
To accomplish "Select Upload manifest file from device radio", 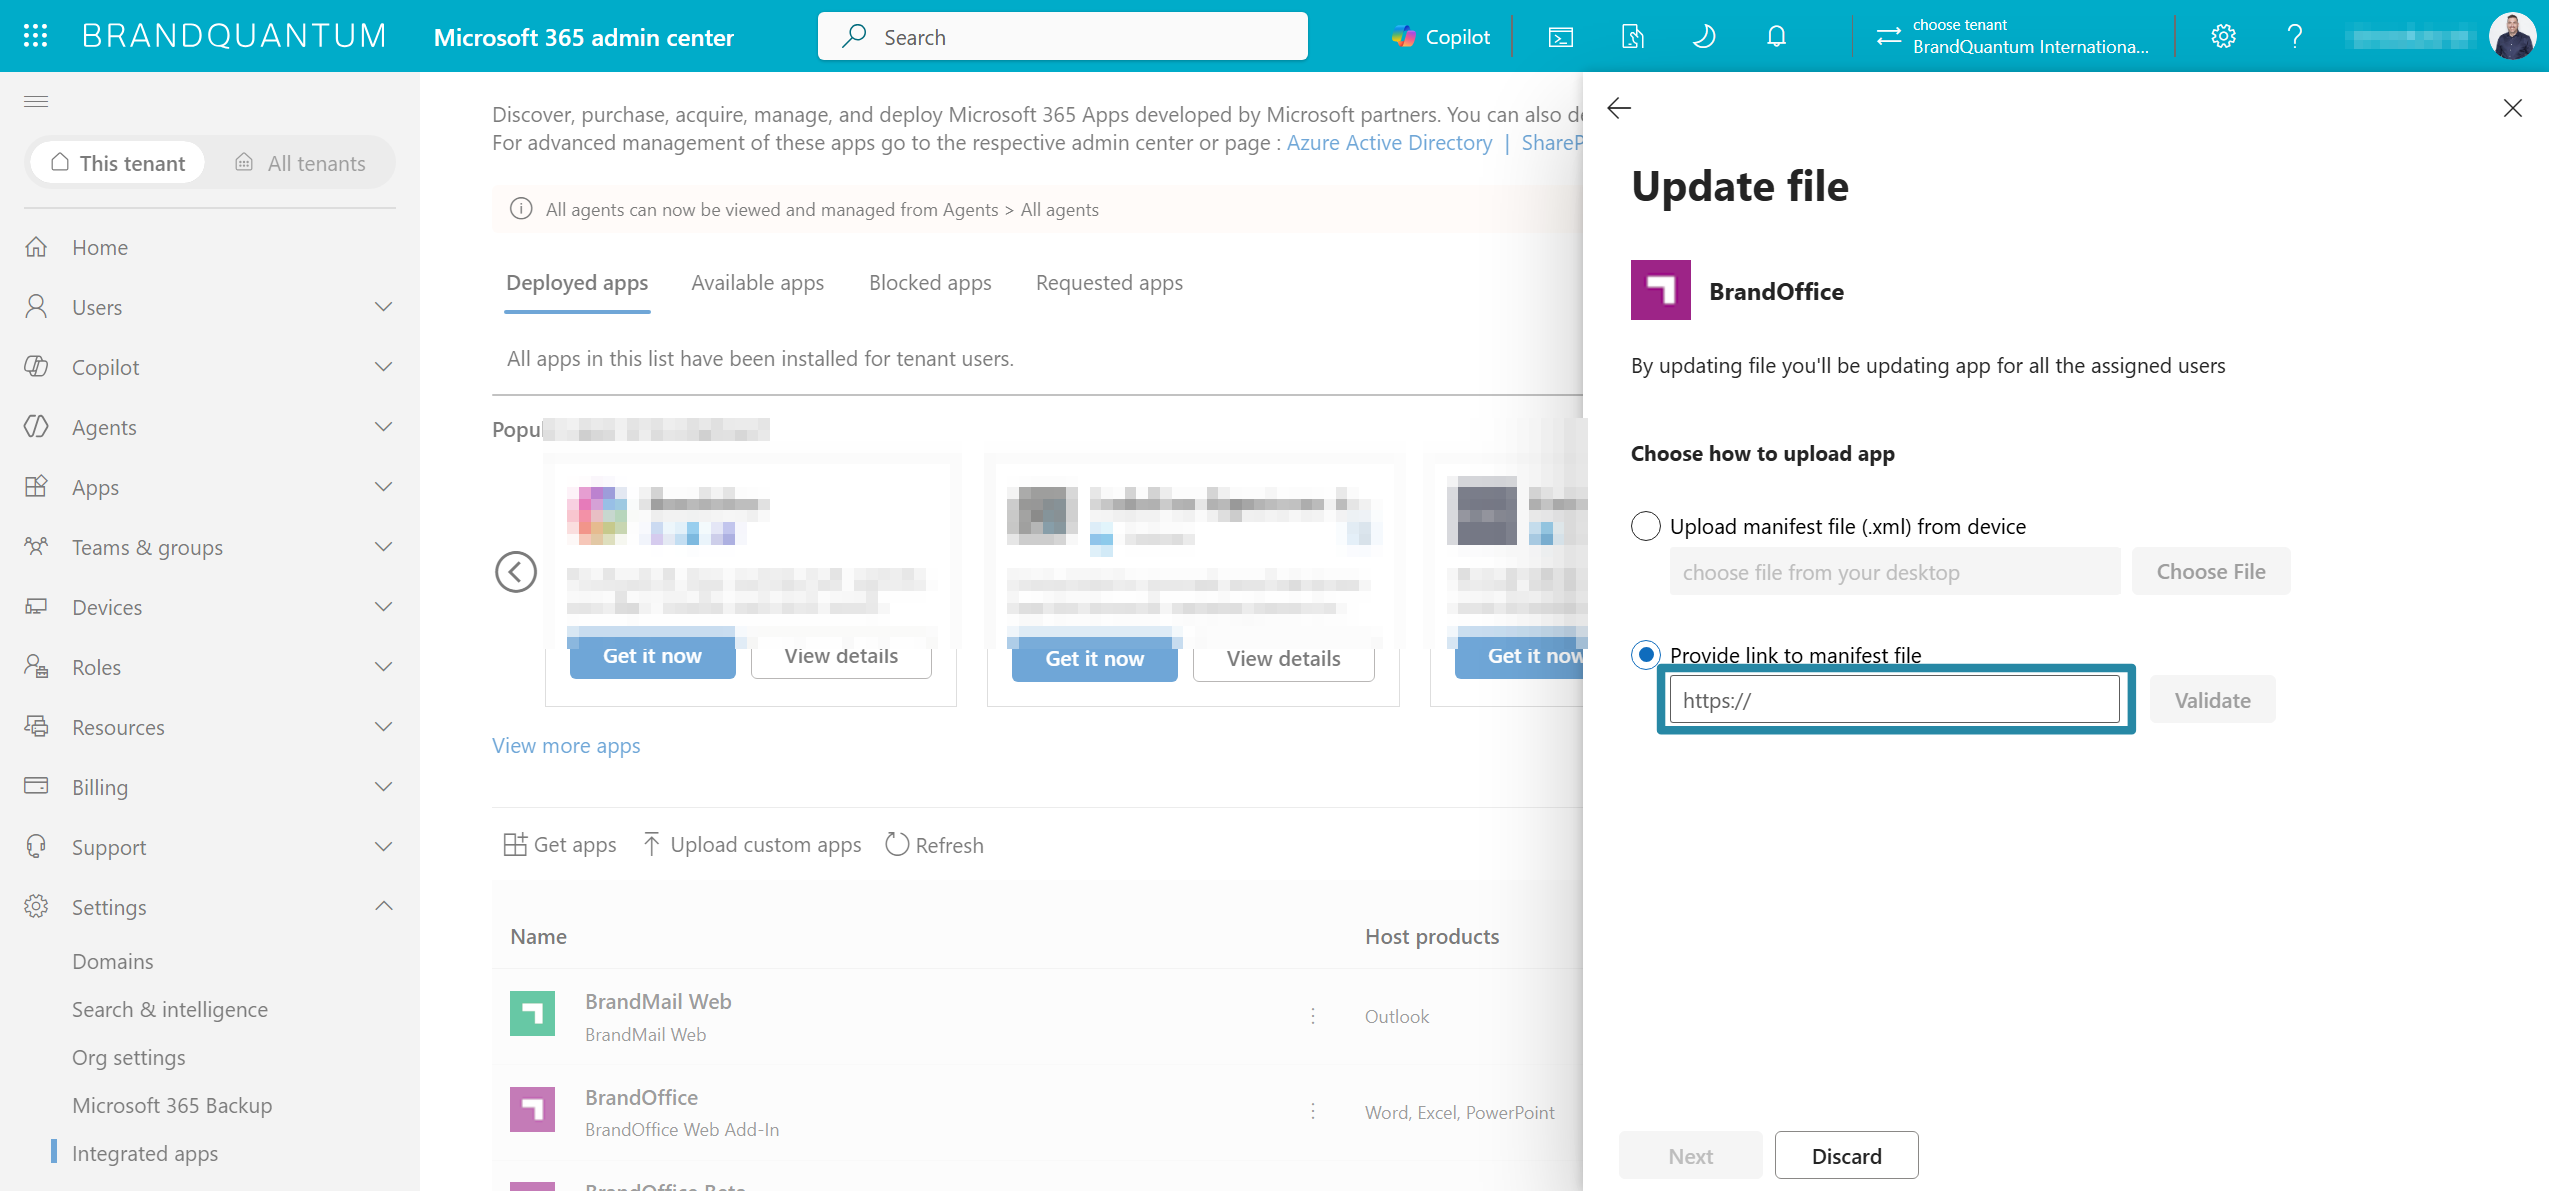I will (1646, 526).
